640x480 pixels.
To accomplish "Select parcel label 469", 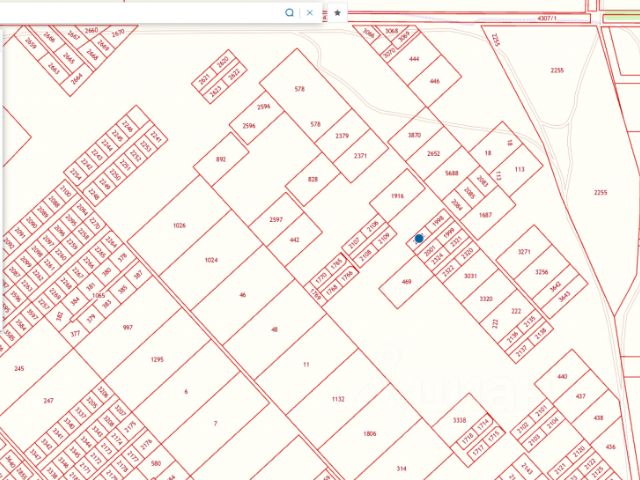I will pos(407,282).
